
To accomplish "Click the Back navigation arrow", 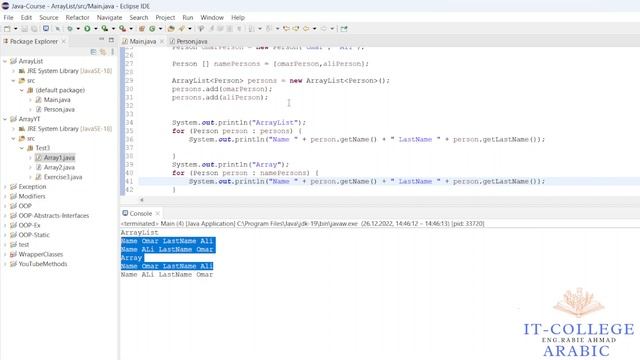I will coord(306,29).
